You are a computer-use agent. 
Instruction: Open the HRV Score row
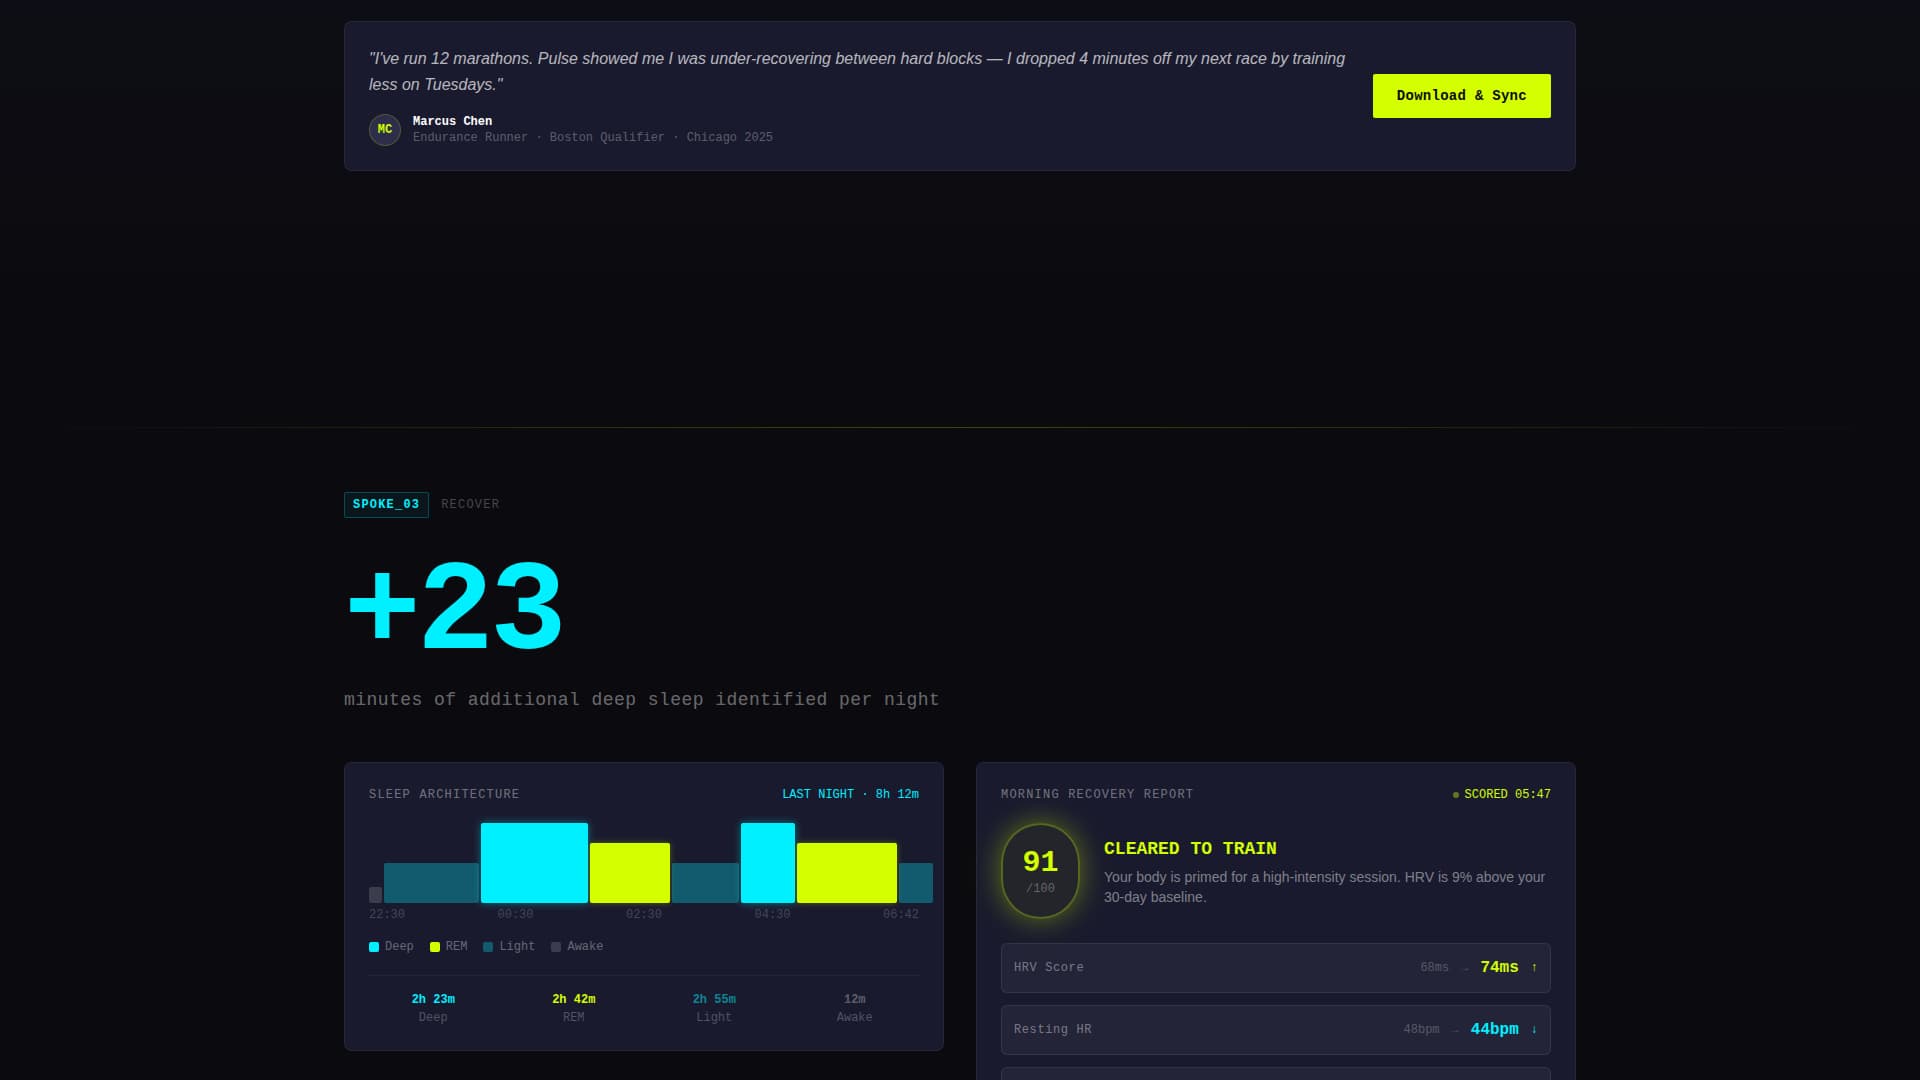pyautogui.click(x=1276, y=968)
